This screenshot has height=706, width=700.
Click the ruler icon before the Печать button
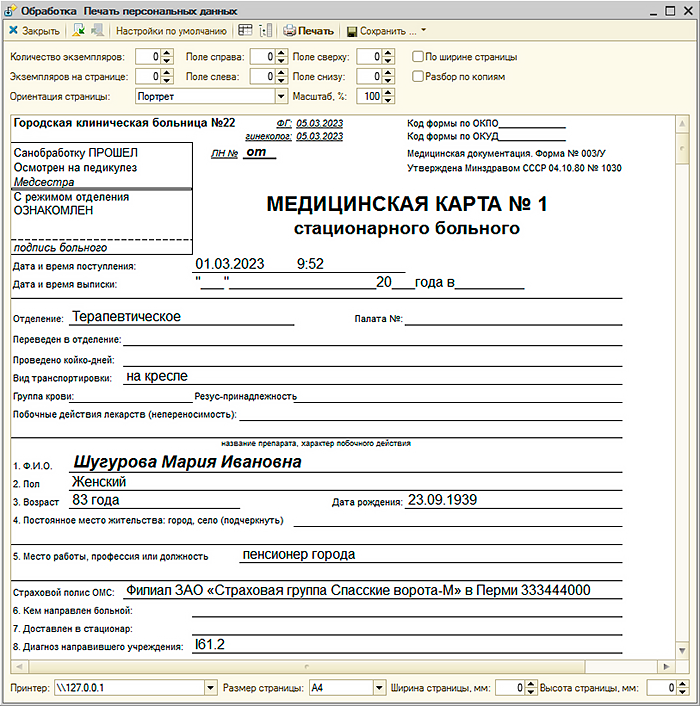[x=265, y=31]
